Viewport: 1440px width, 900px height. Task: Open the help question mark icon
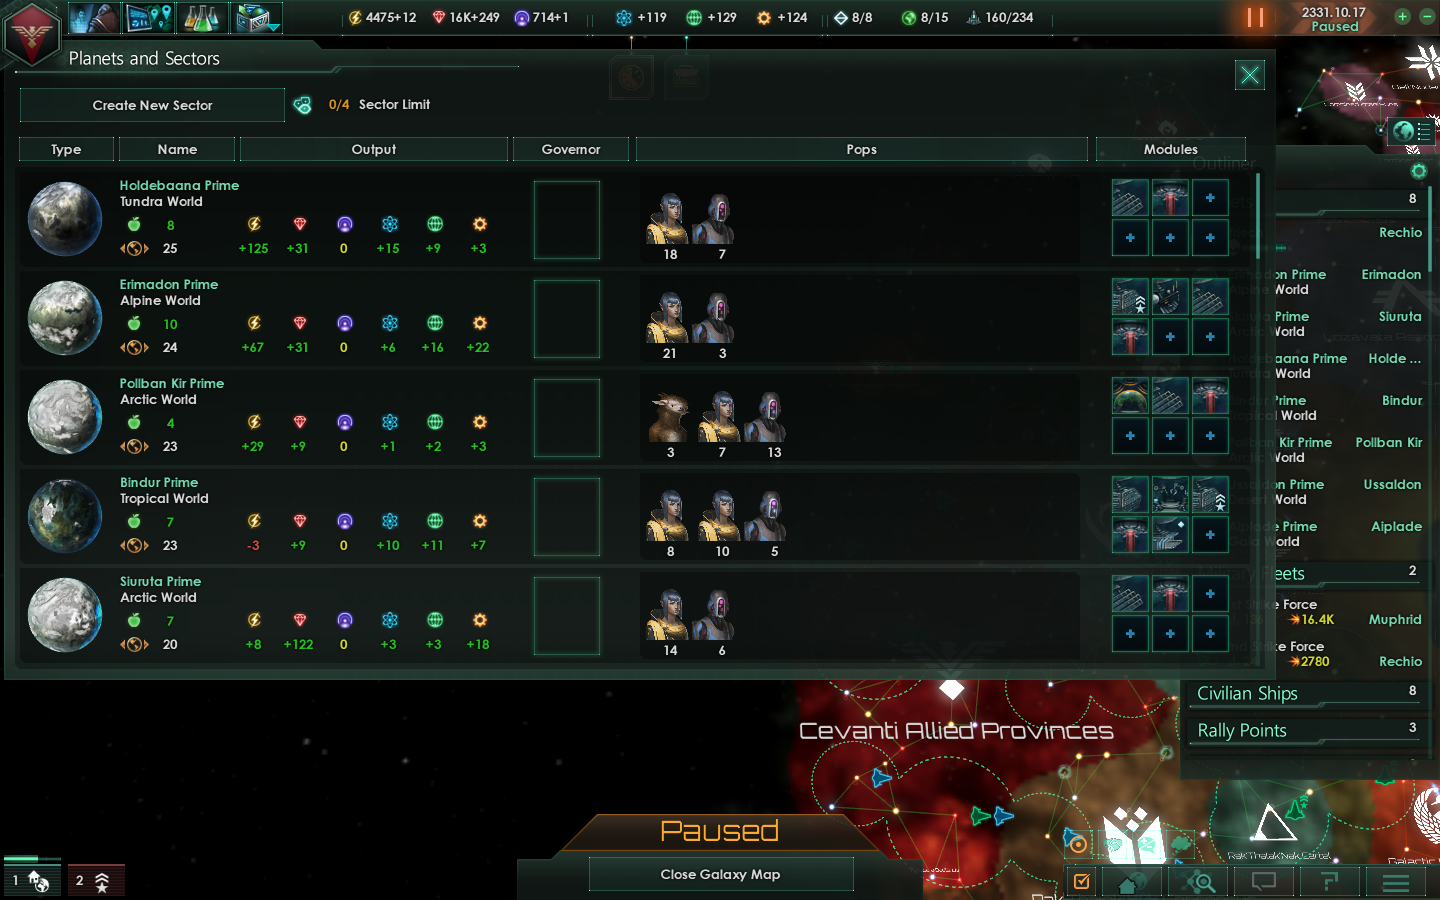pos(1329,882)
